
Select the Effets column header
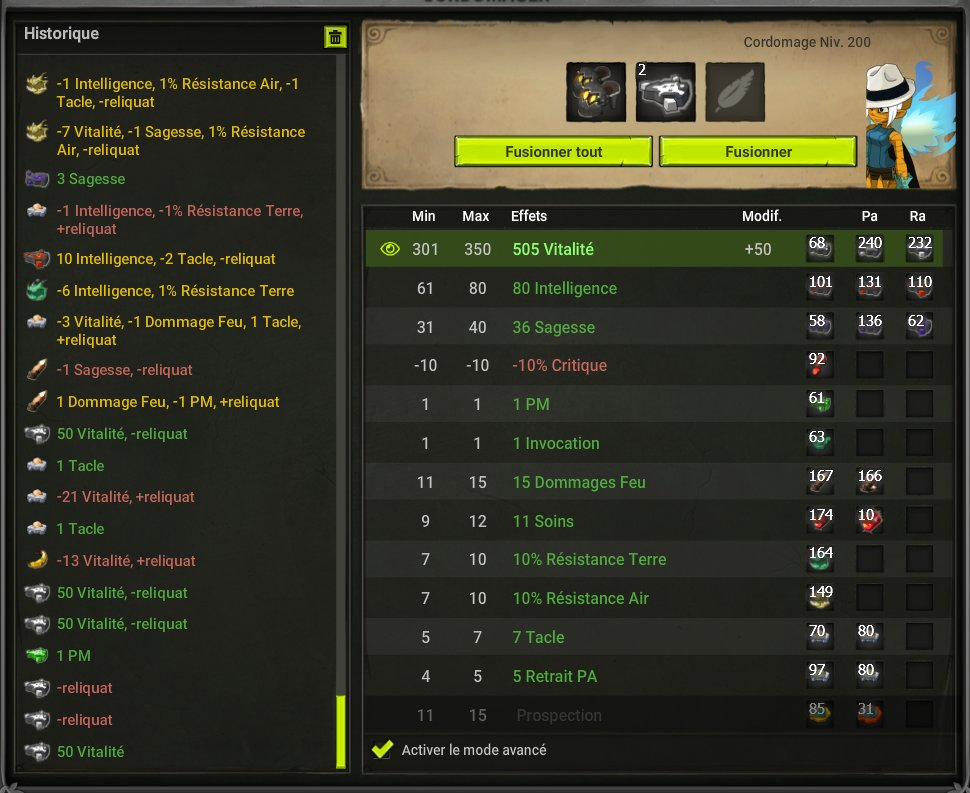528,216
